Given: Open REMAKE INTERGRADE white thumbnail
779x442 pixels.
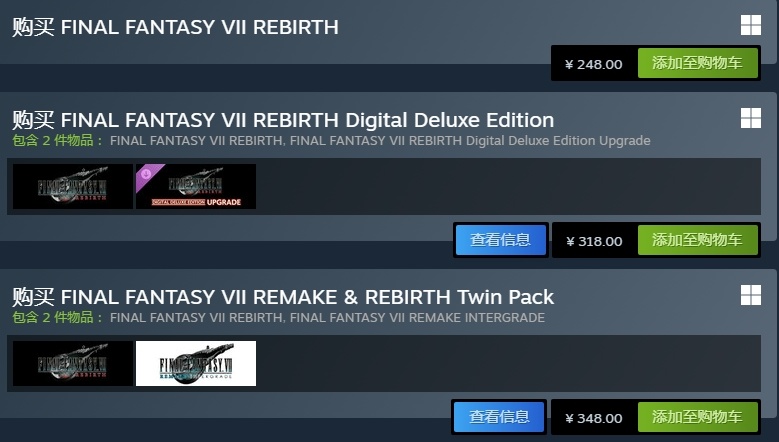Looking at the screenshot, I should [196, 364].
